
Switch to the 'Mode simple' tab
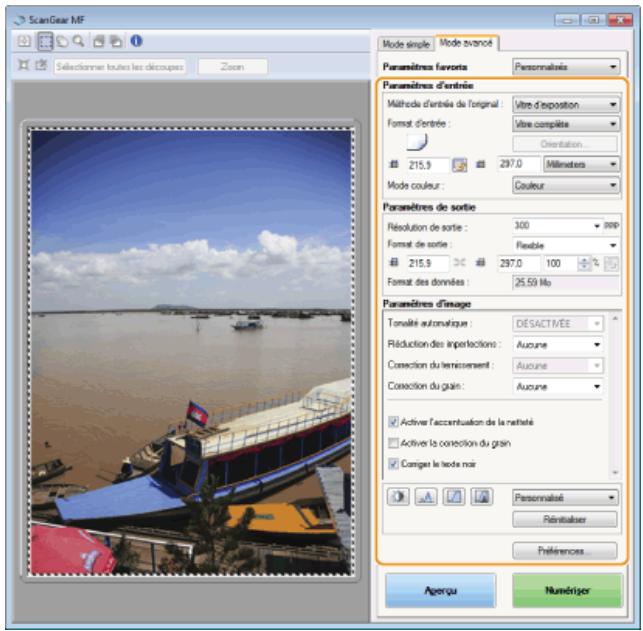(x=406, y=44)
